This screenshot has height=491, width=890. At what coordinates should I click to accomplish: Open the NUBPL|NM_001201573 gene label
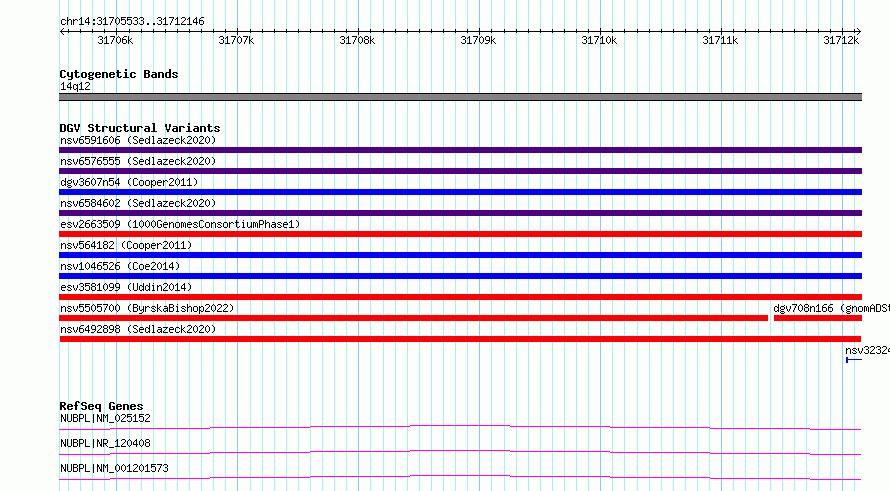point(114,468)
